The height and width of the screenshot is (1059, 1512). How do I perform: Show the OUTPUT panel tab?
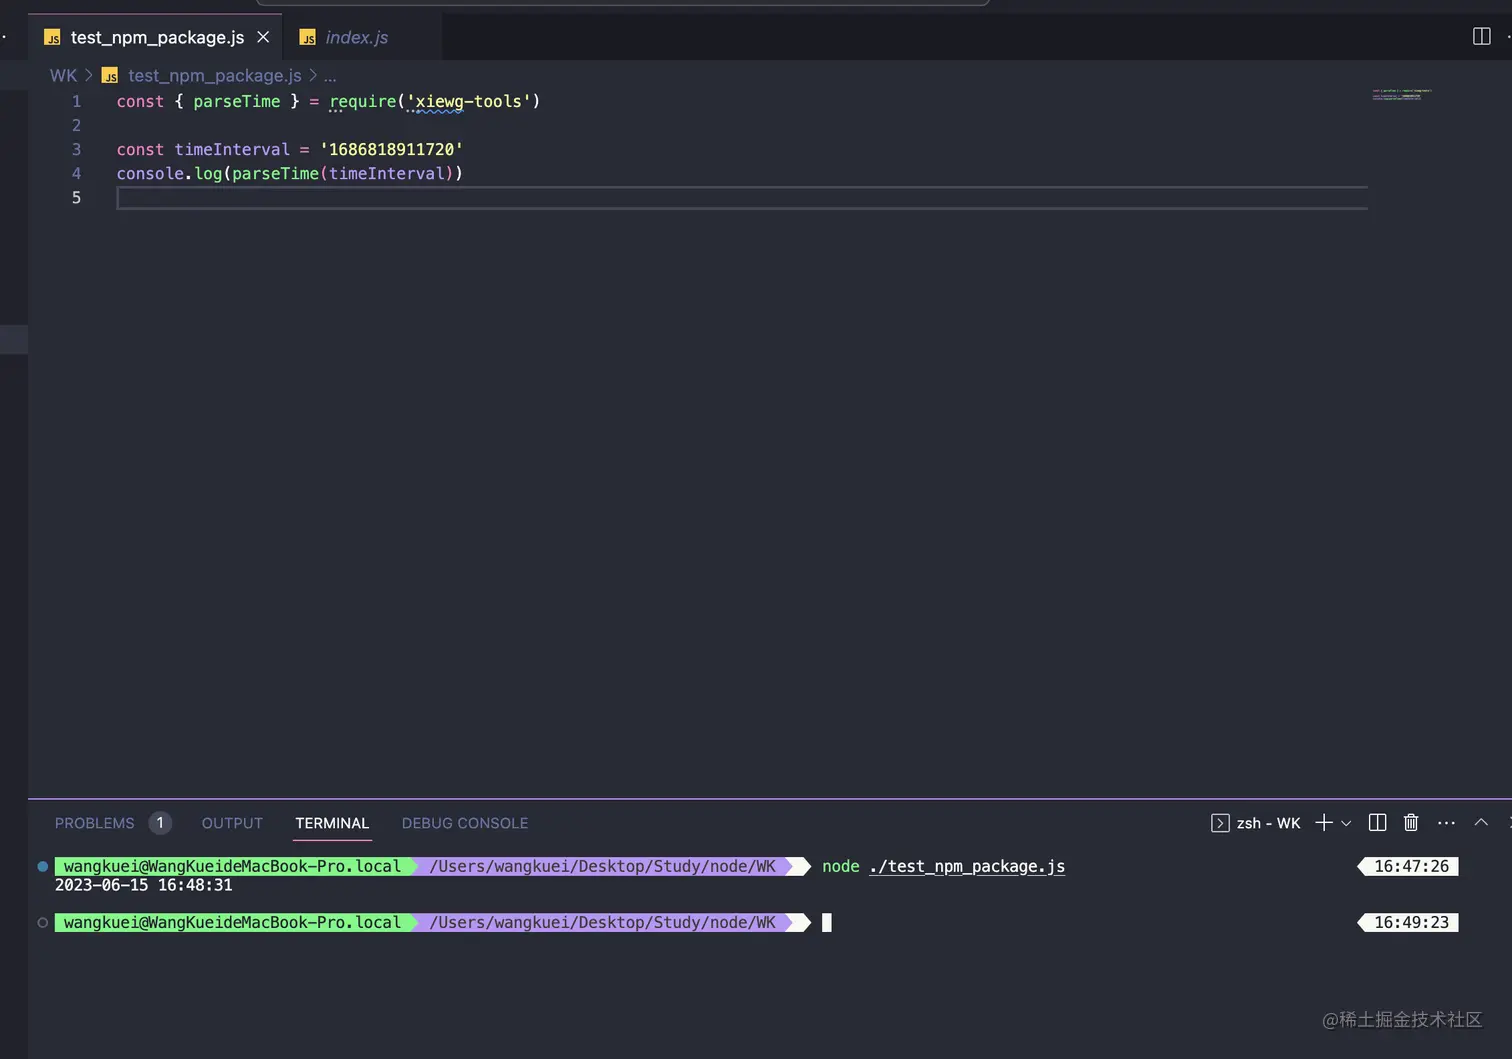232,823
